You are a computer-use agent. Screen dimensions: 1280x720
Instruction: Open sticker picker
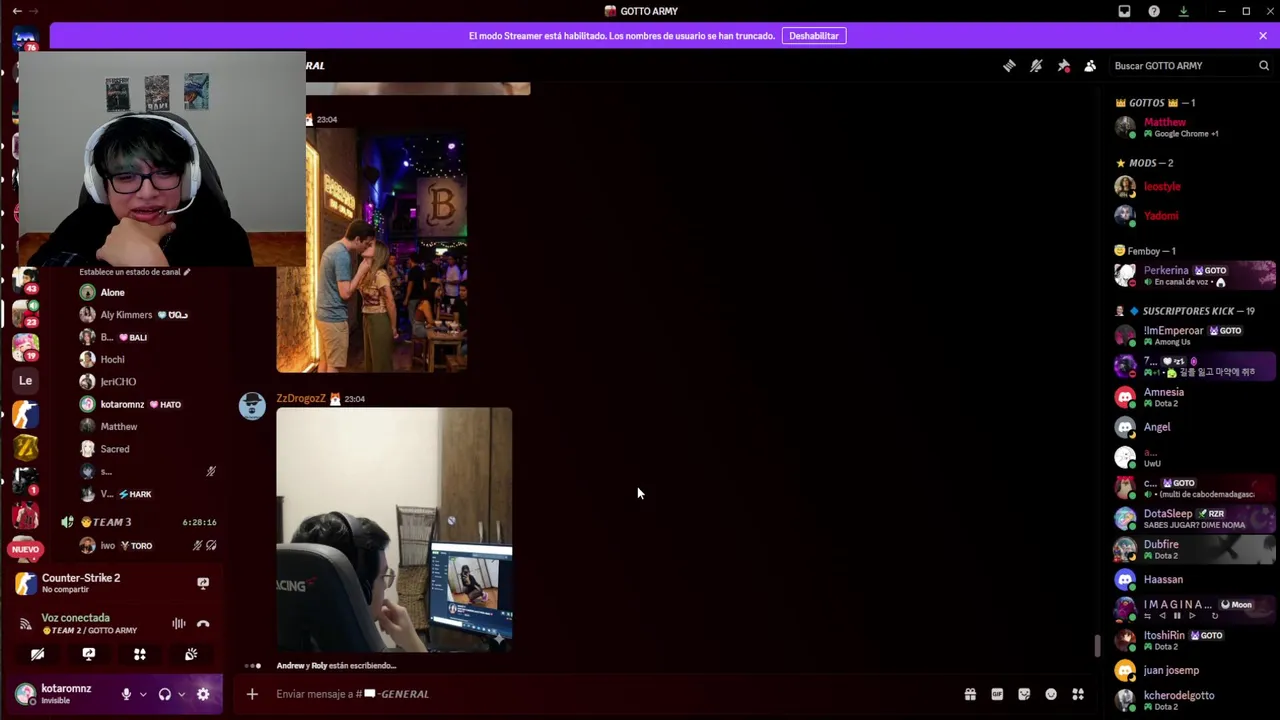tap(1024, 694)
